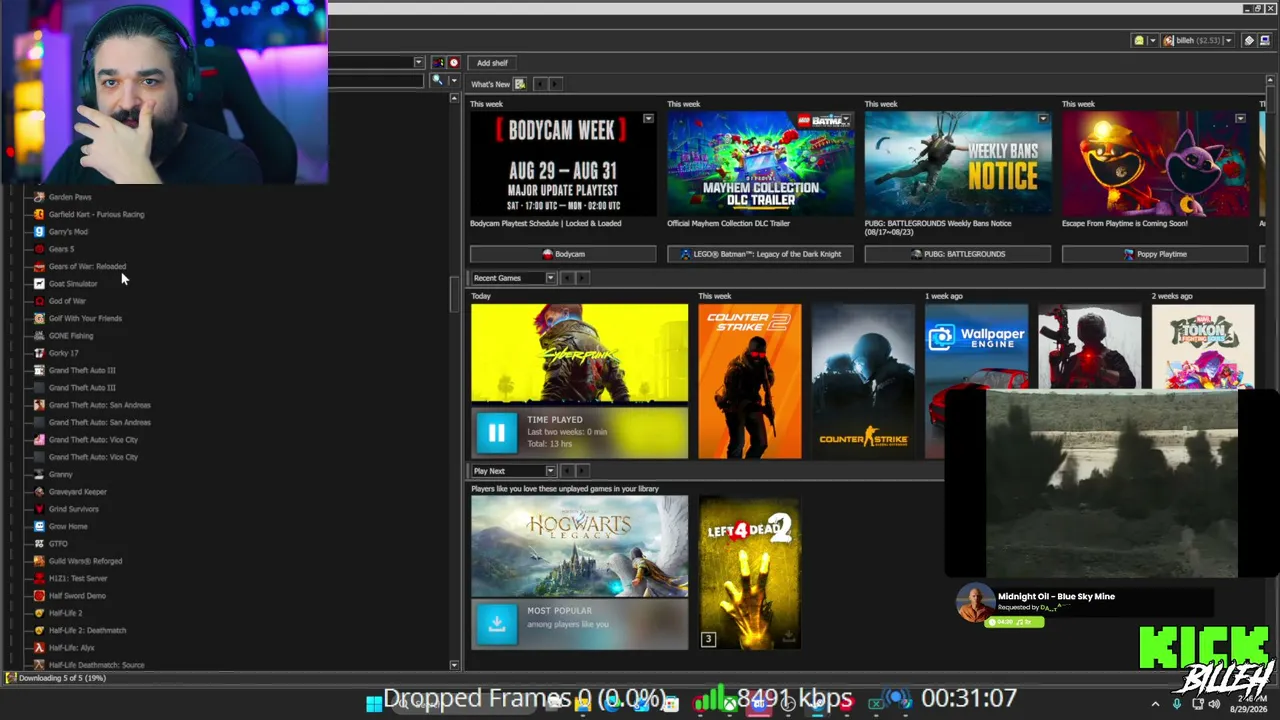Expand the library filter dropdown arrow
The width and height of the screenshot is (1280, 720).
click(418, 63)
